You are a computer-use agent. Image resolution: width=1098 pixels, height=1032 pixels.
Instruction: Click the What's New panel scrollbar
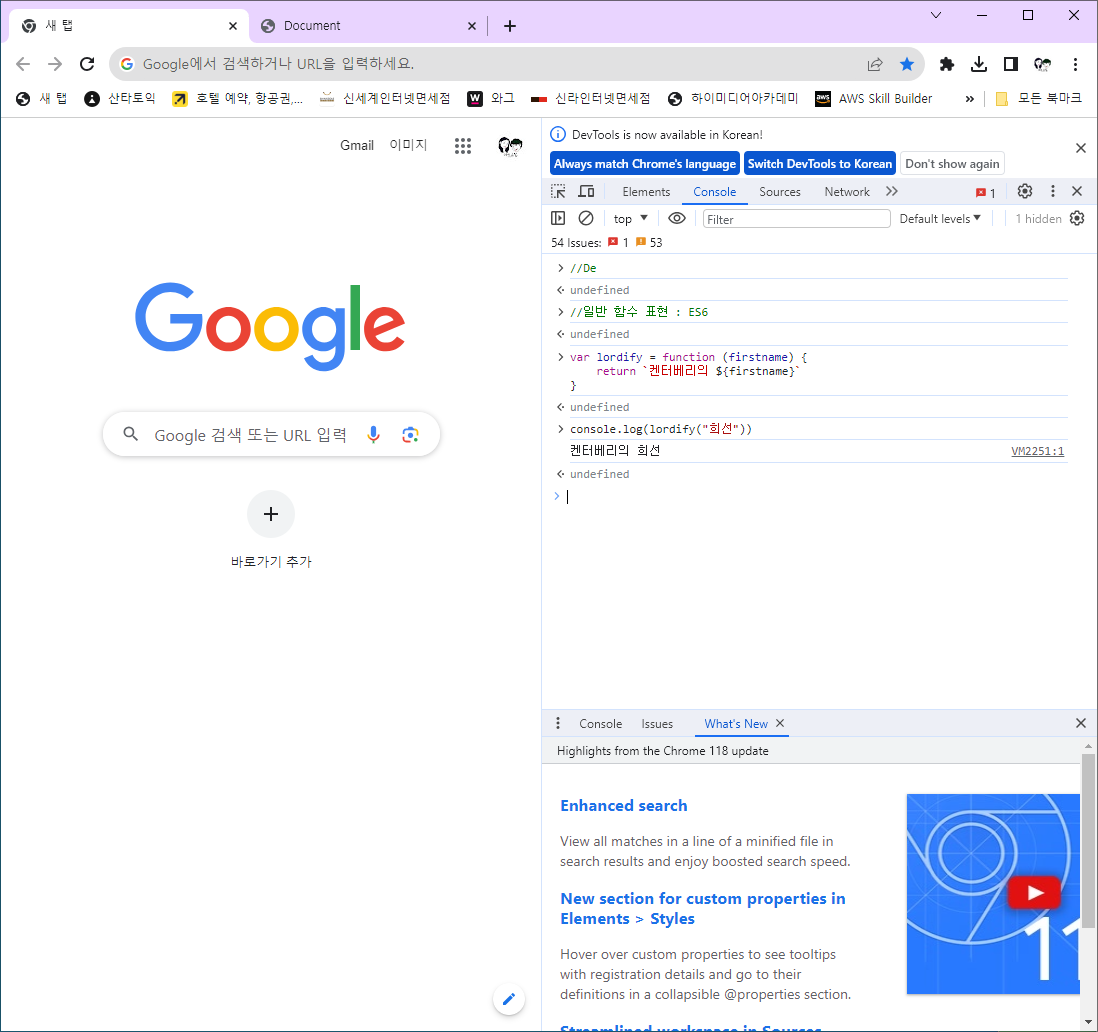coord(1087,840)
